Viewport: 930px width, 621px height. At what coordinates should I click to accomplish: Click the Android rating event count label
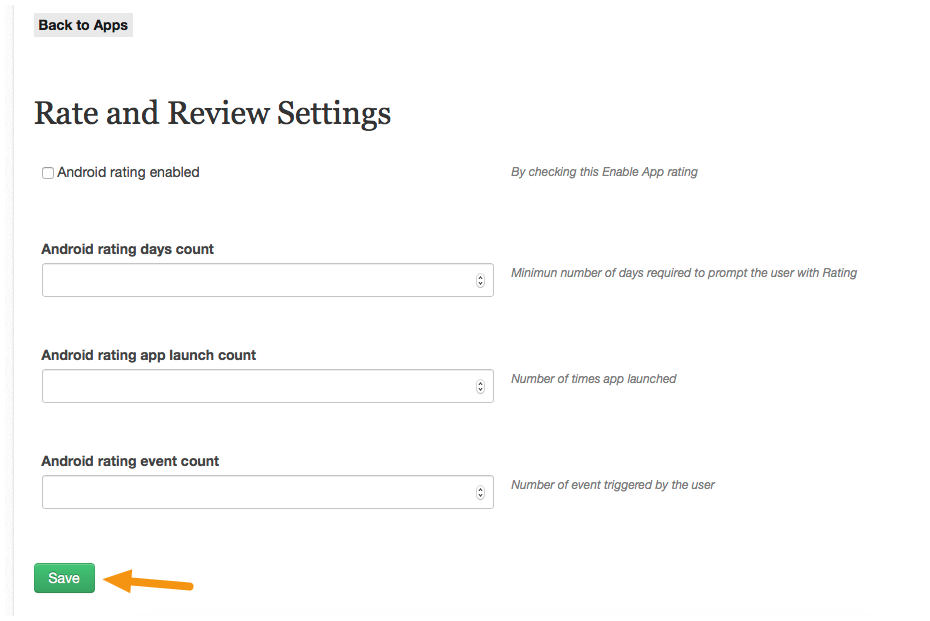point(130,461)
